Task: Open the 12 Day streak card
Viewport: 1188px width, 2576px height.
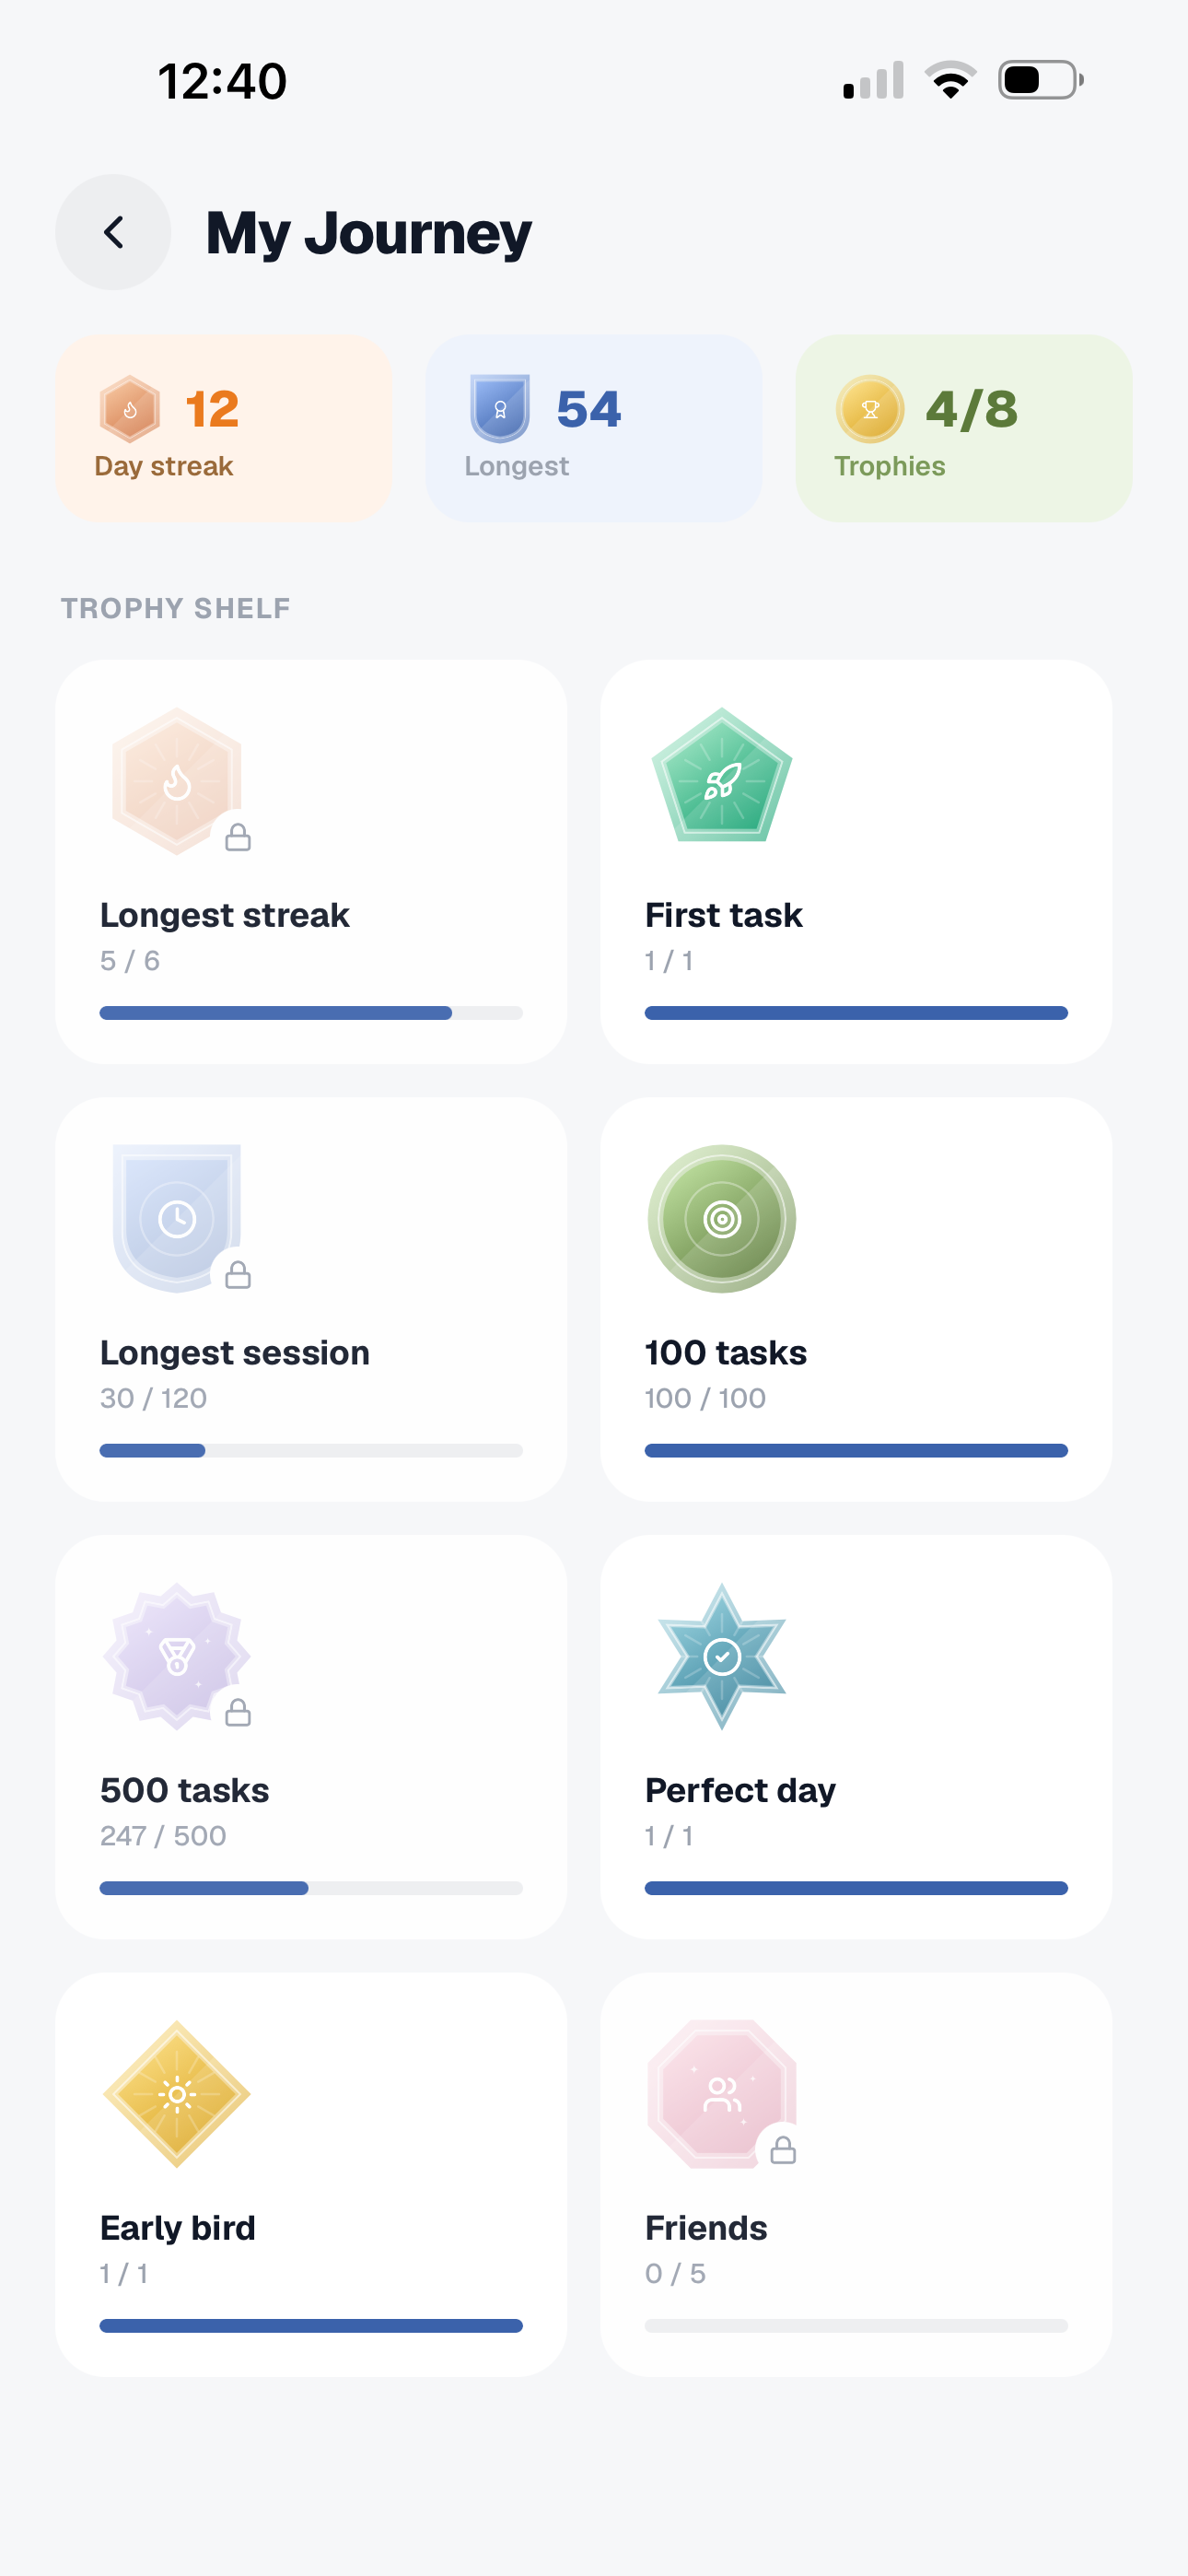Action: [x=224, y=428]
